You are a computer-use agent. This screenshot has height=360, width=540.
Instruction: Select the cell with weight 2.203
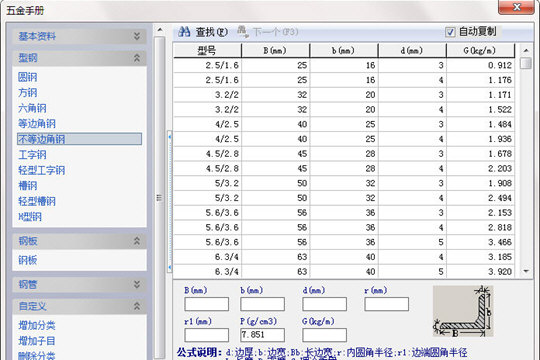[480, 168]
